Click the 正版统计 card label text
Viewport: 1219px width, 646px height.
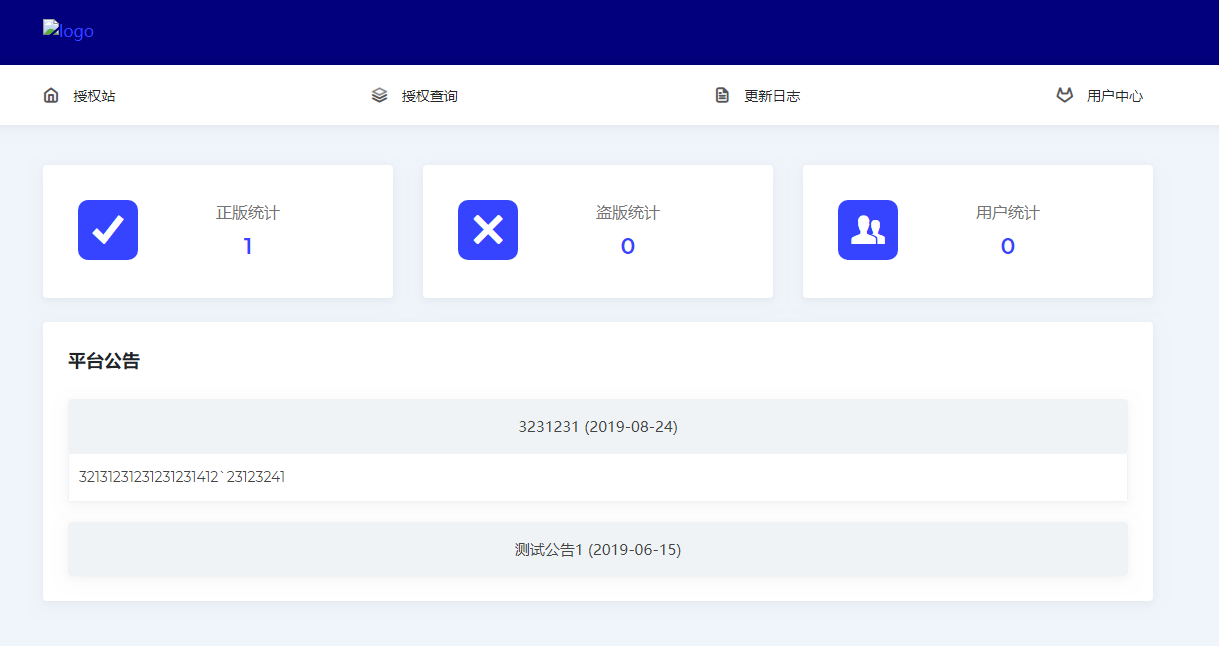point(247,212)
